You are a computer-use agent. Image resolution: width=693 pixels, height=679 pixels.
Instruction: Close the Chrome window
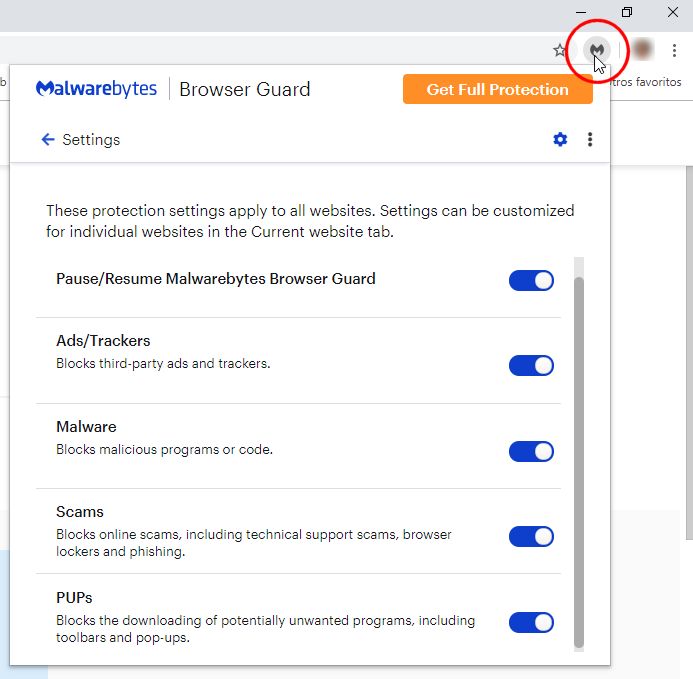tap(673, 12)
